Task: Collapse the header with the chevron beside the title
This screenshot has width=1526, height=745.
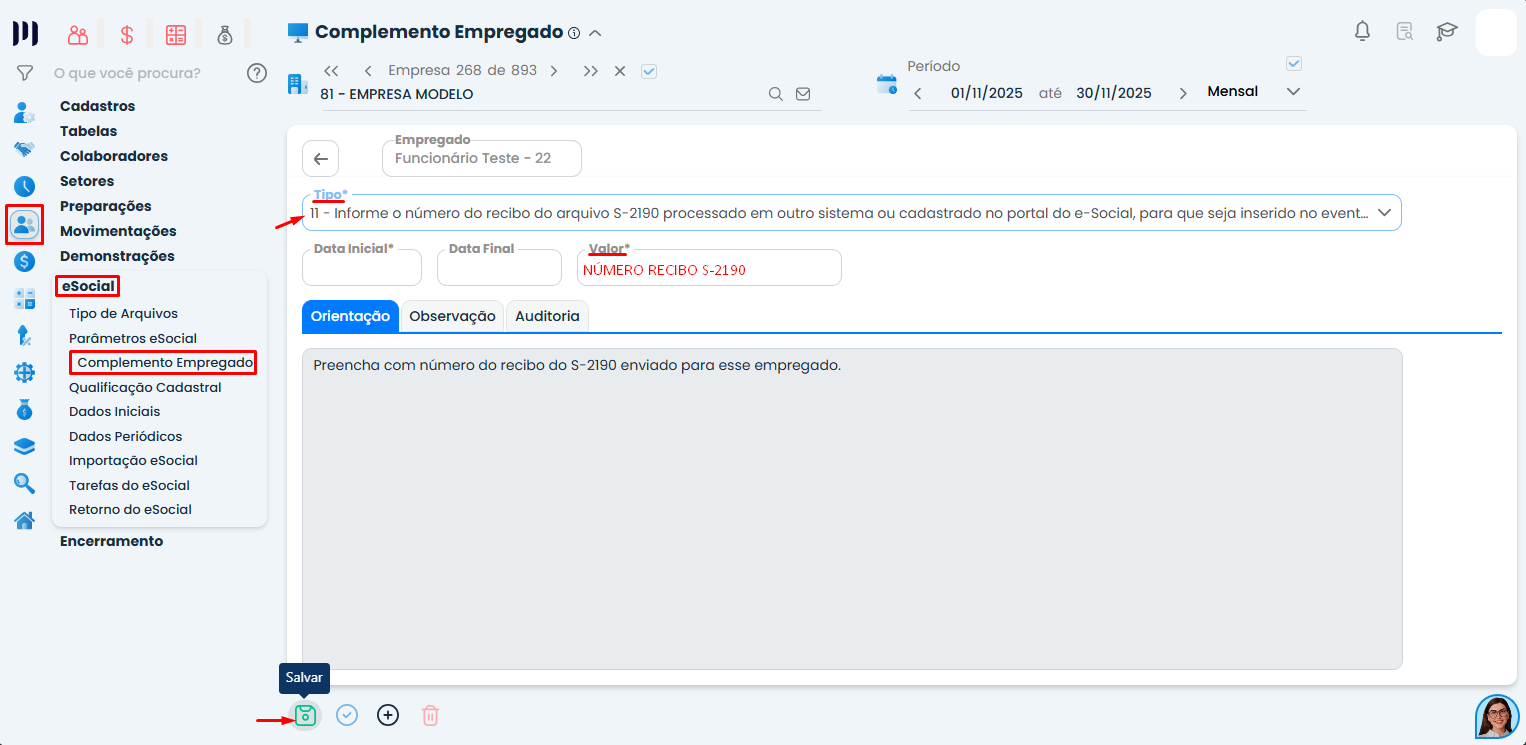Action: pyautogui.click(x=595, y=33)
